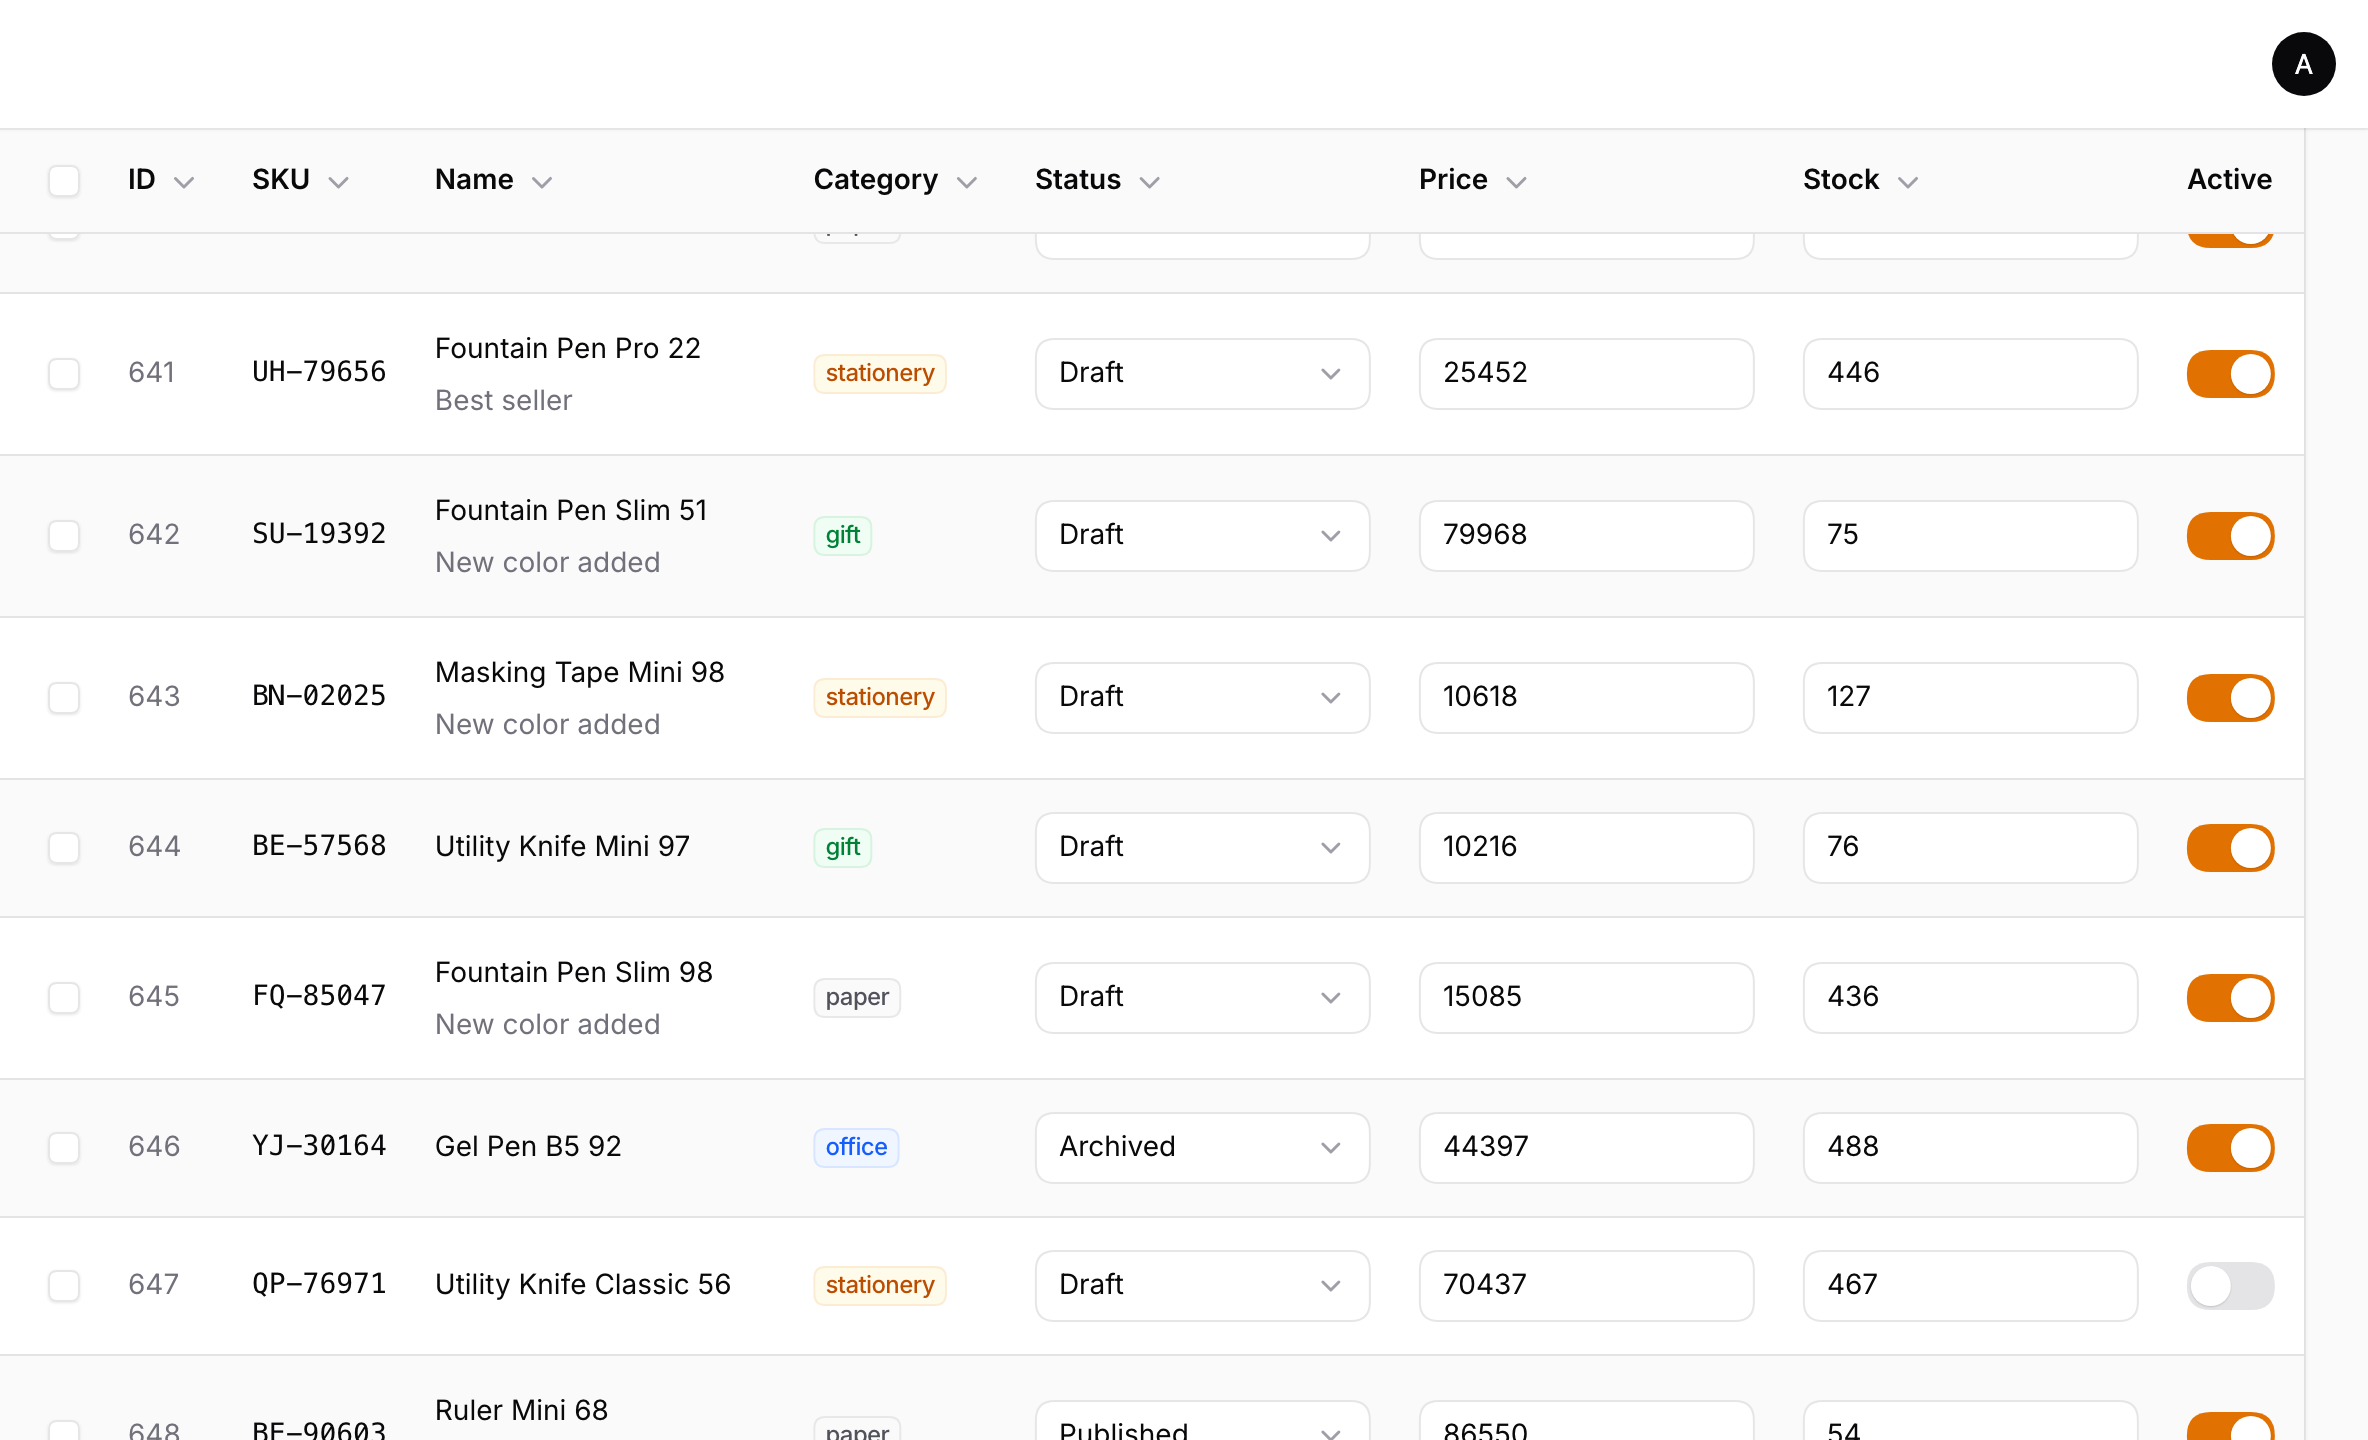Turn off the Active toggle for Gel Pen B5 92

[x=2230, y=1147]
